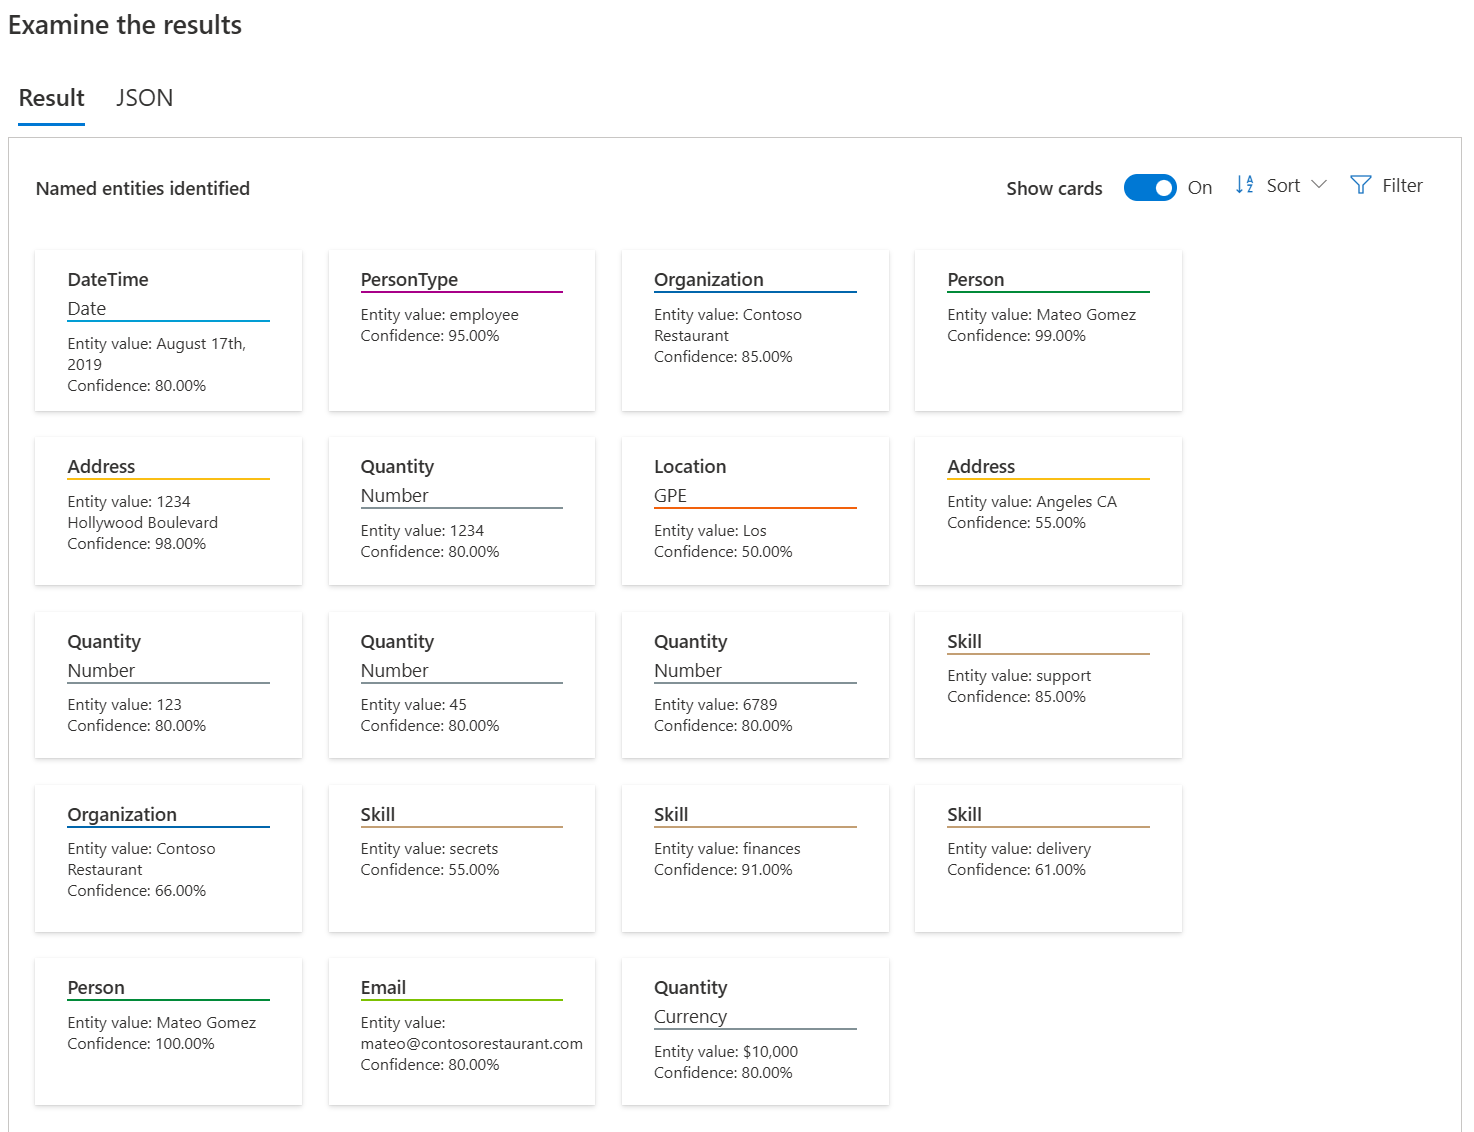Screen dimensions: 1474x1132
Task: Click Confidence: 91.00% on finances card
Action: point(723,870)
